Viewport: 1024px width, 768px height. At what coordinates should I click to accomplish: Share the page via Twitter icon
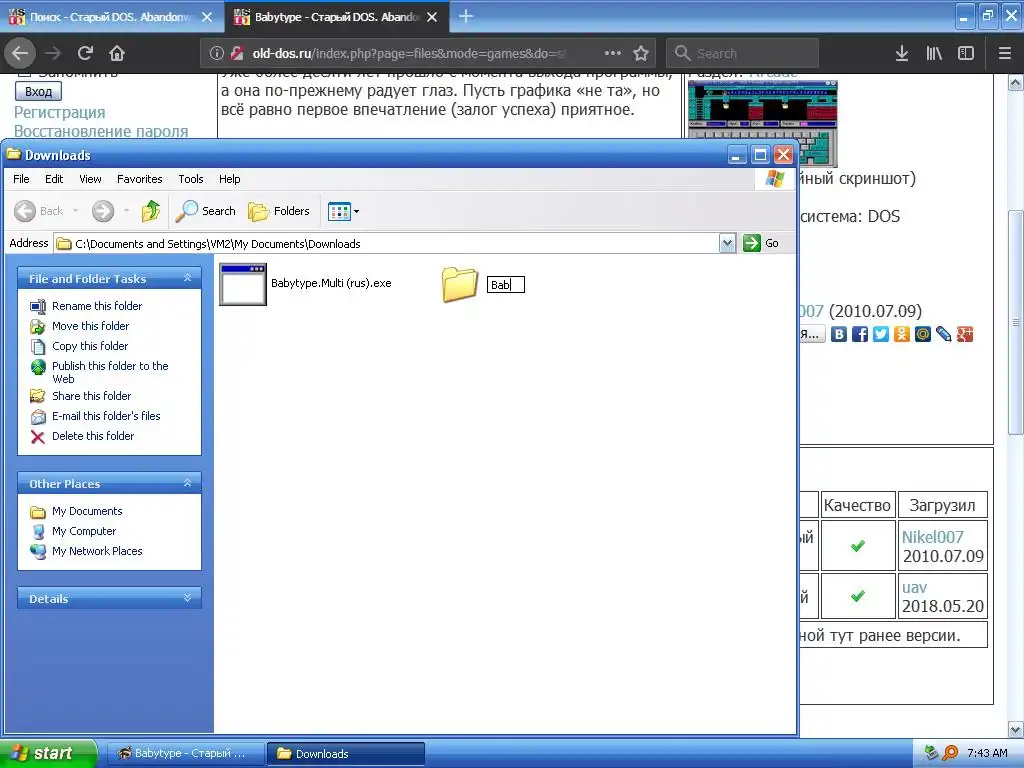881,334
